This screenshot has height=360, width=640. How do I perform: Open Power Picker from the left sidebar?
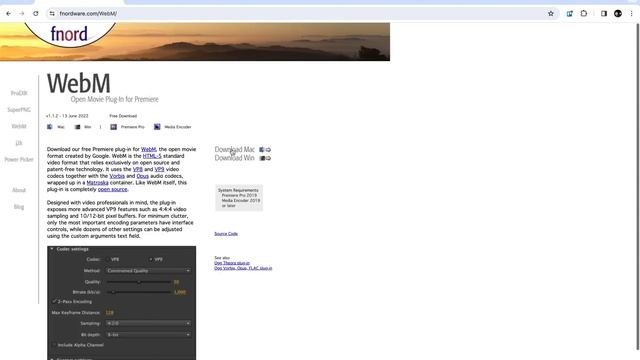tap(19, 159)
